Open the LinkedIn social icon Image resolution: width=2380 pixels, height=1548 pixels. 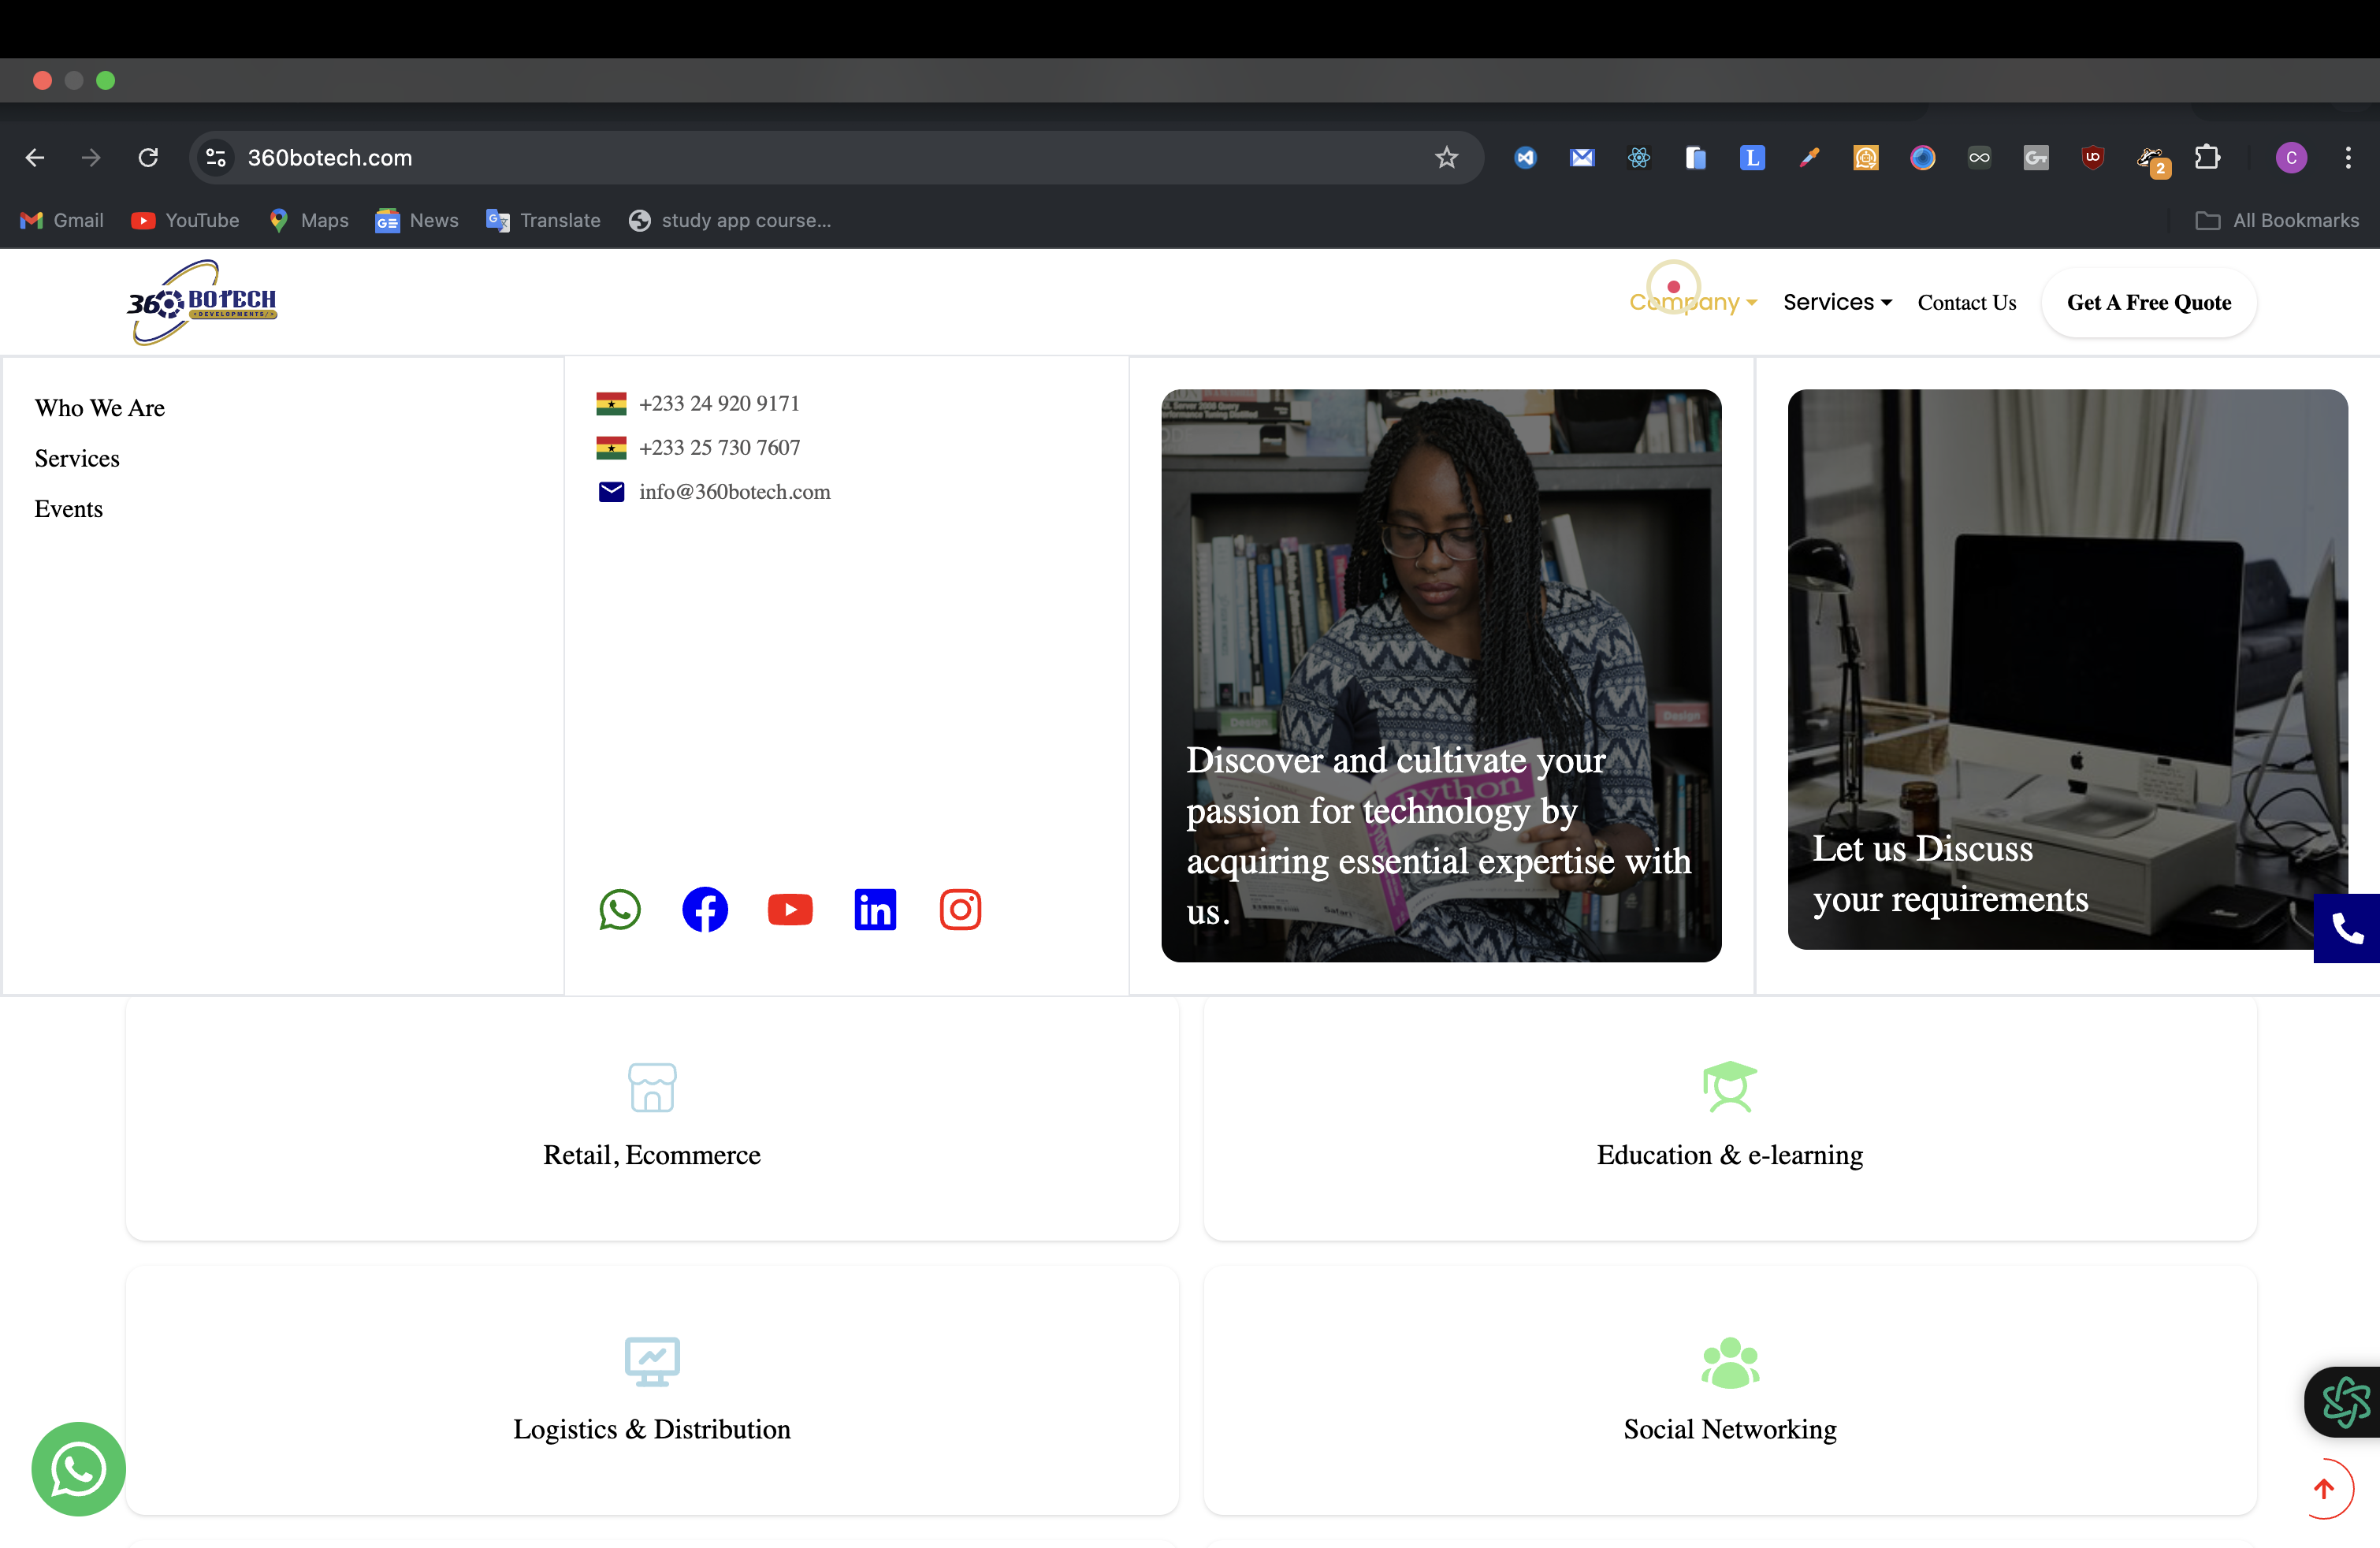tap(875, 909)
